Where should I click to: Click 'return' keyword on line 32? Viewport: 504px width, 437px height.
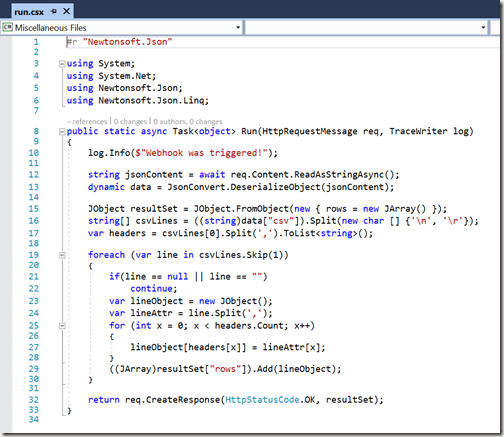(104, 400)
